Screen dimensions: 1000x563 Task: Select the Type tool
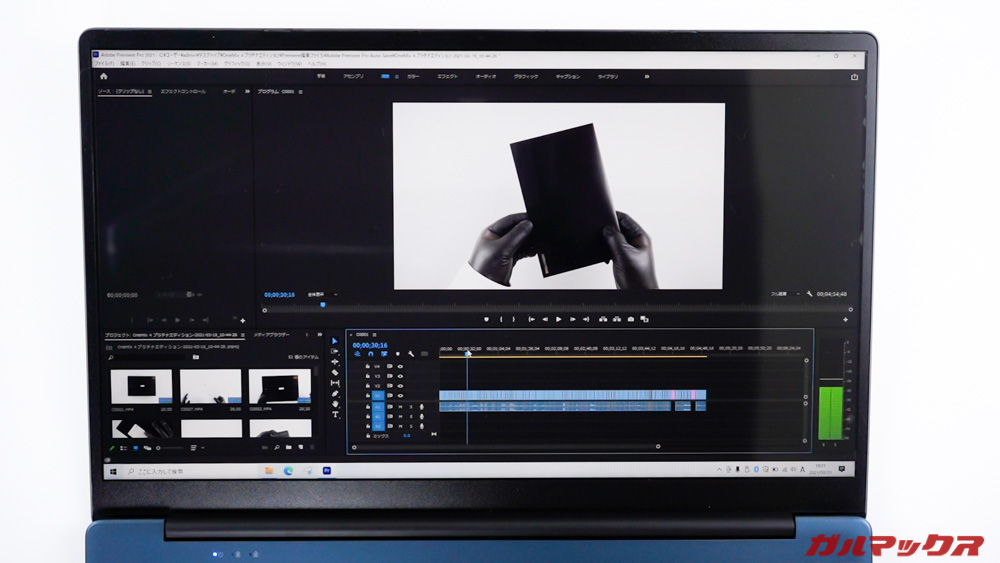click(335, 414)
